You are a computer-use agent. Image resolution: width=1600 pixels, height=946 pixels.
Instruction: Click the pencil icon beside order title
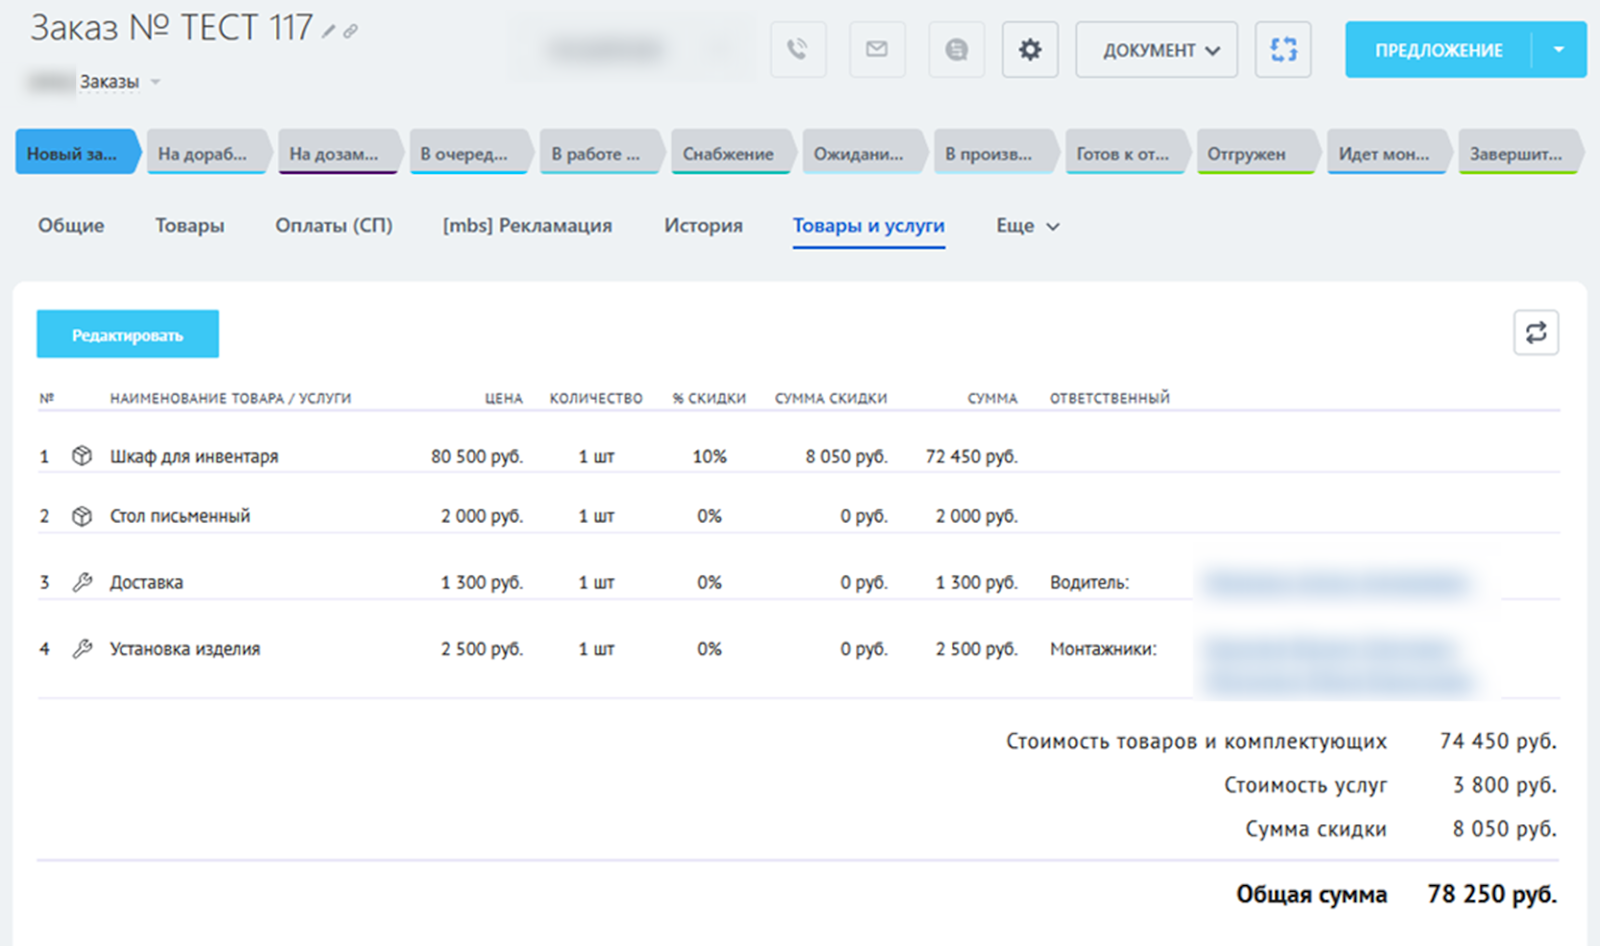coord(329,32)
